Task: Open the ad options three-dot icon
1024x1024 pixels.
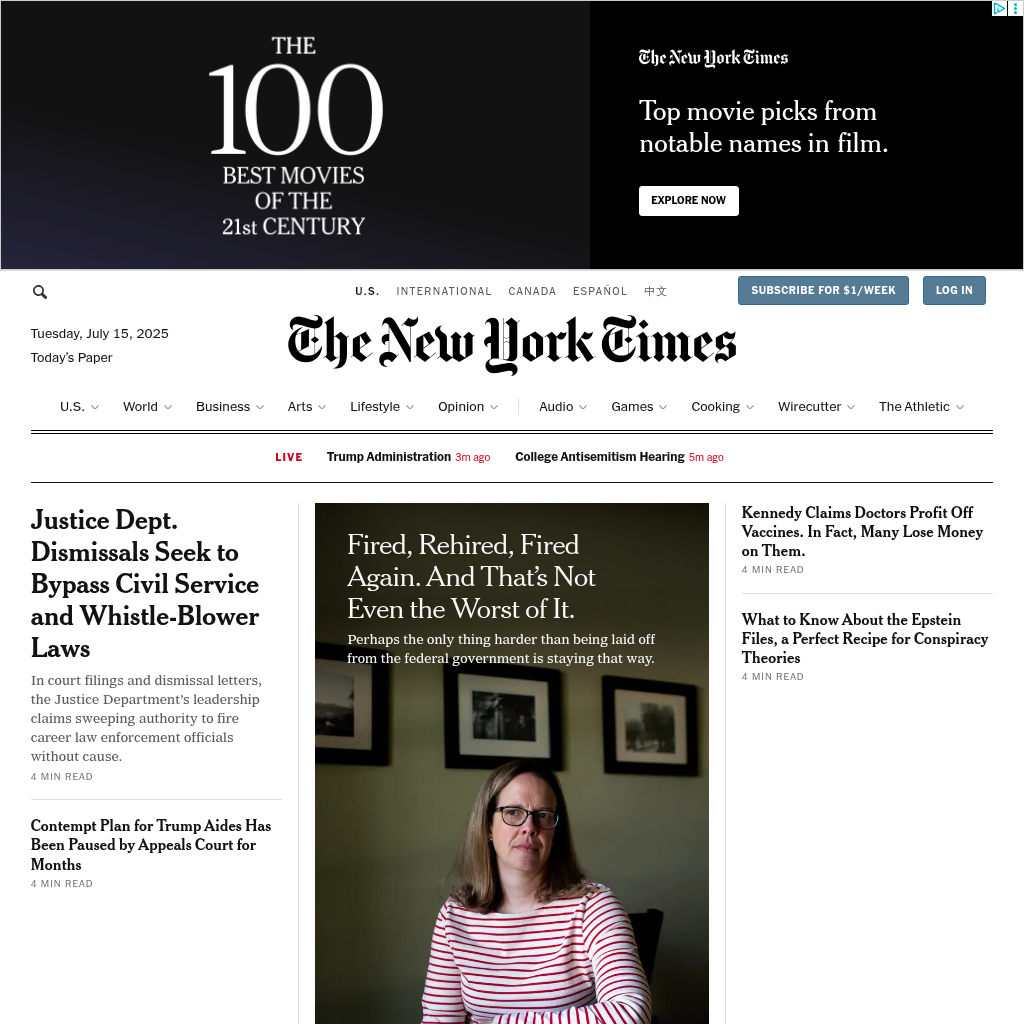Action: pos(1015,8)
